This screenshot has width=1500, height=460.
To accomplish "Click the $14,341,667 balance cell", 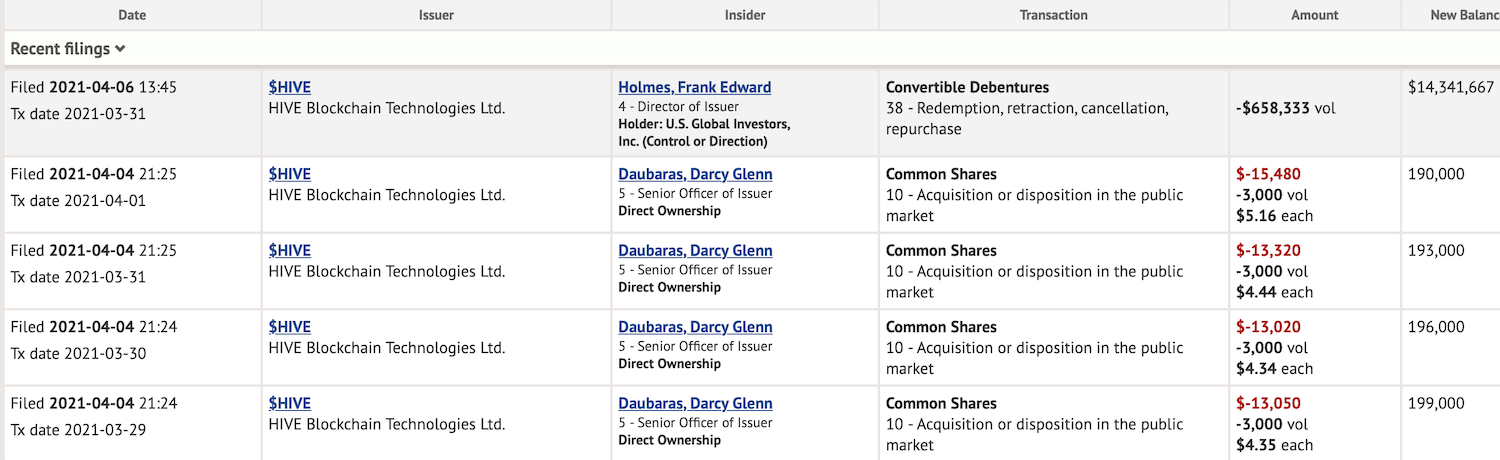I will [x=1450, y=87].
